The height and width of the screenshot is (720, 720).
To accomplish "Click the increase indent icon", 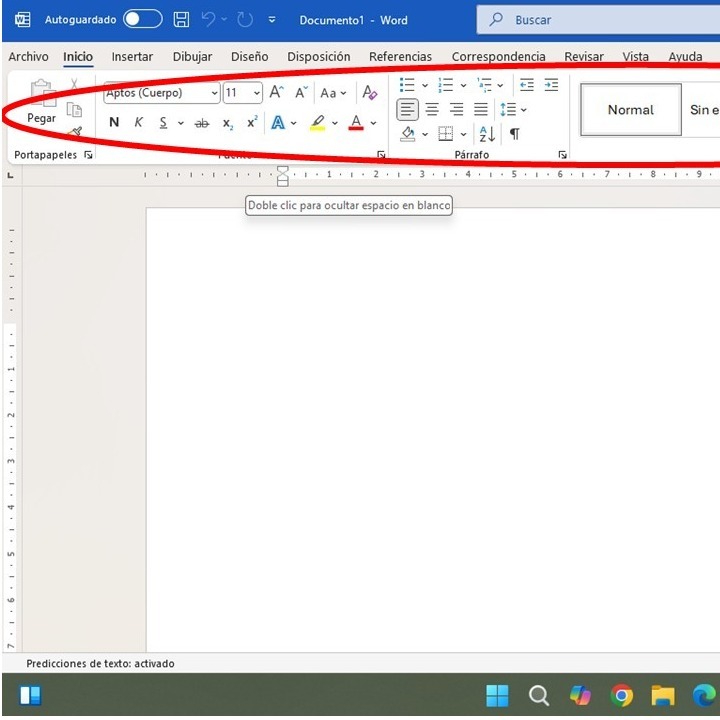I will (551, 84).
